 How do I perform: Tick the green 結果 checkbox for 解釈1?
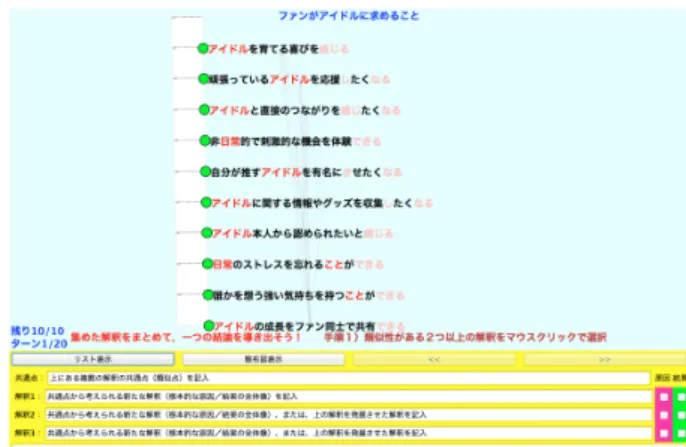coord(681,397)
